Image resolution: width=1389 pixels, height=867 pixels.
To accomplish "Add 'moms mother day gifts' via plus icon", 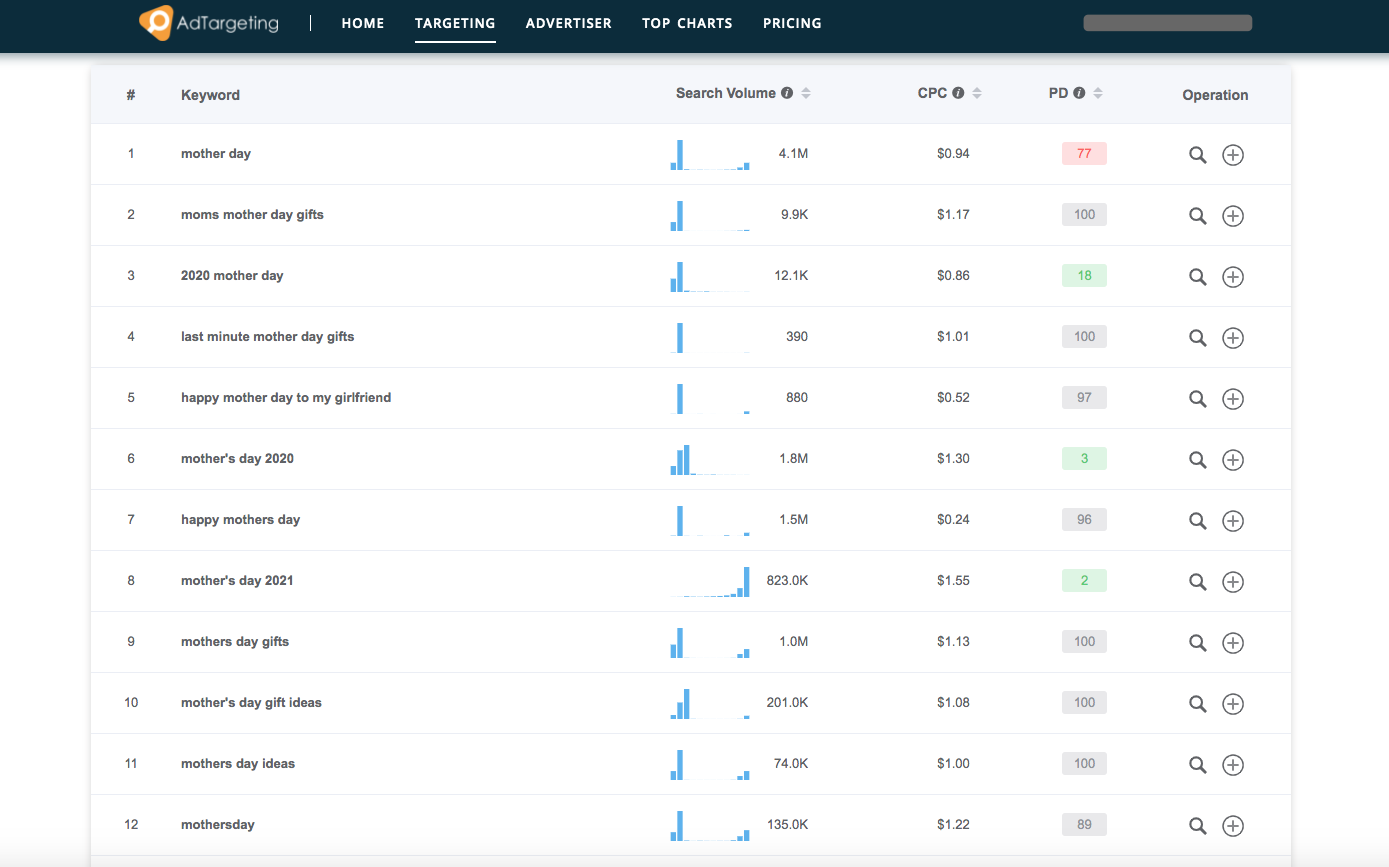I will (1233, 216).
